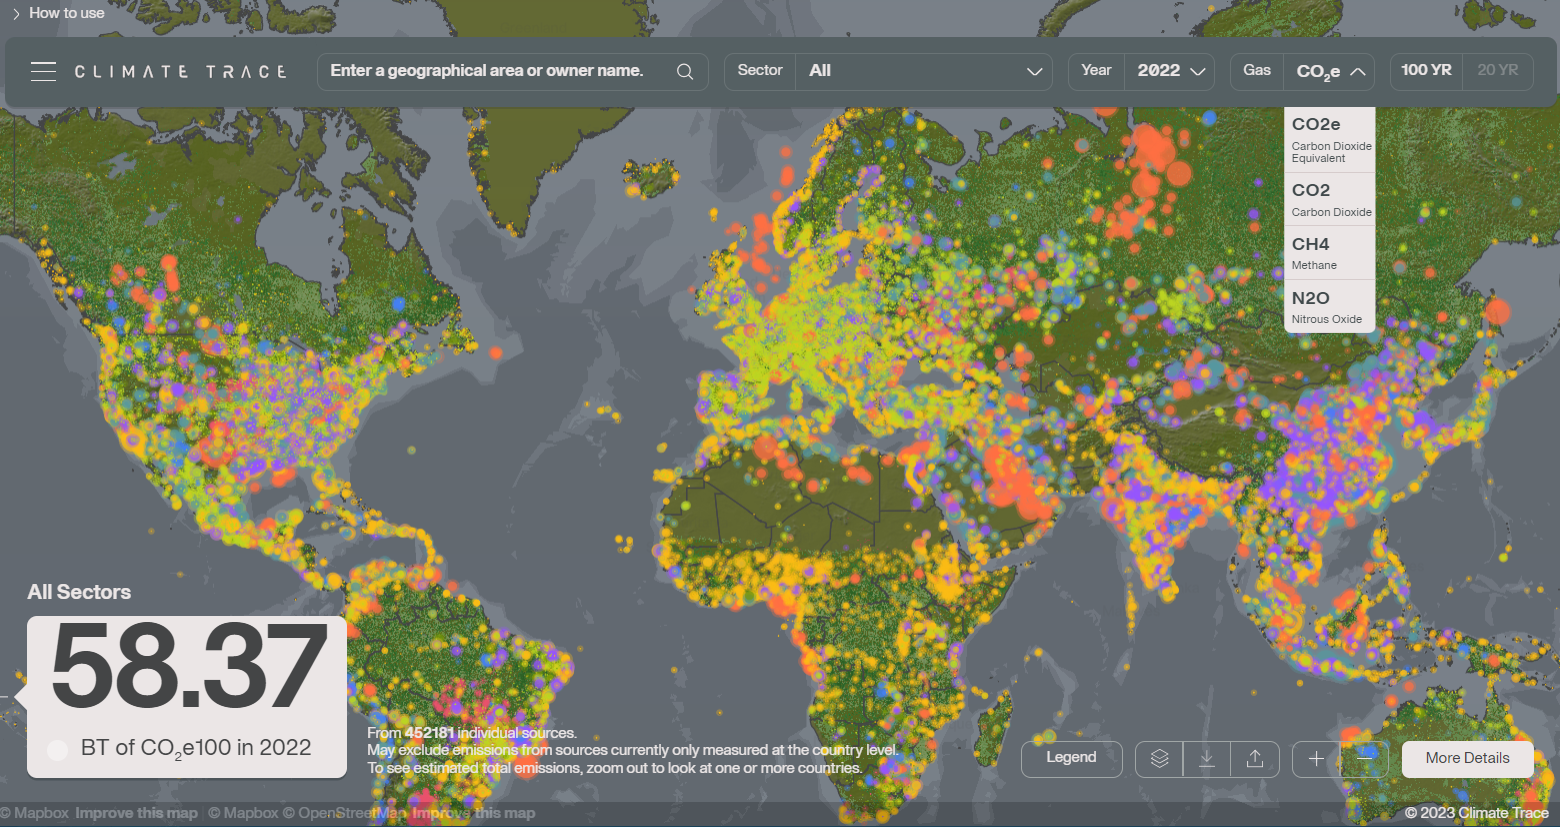Viewport: 1560px width, 827px height.
Task: Choose CO2e Carbon Dioxide Equivalent option
Action: pos(1330,140)
